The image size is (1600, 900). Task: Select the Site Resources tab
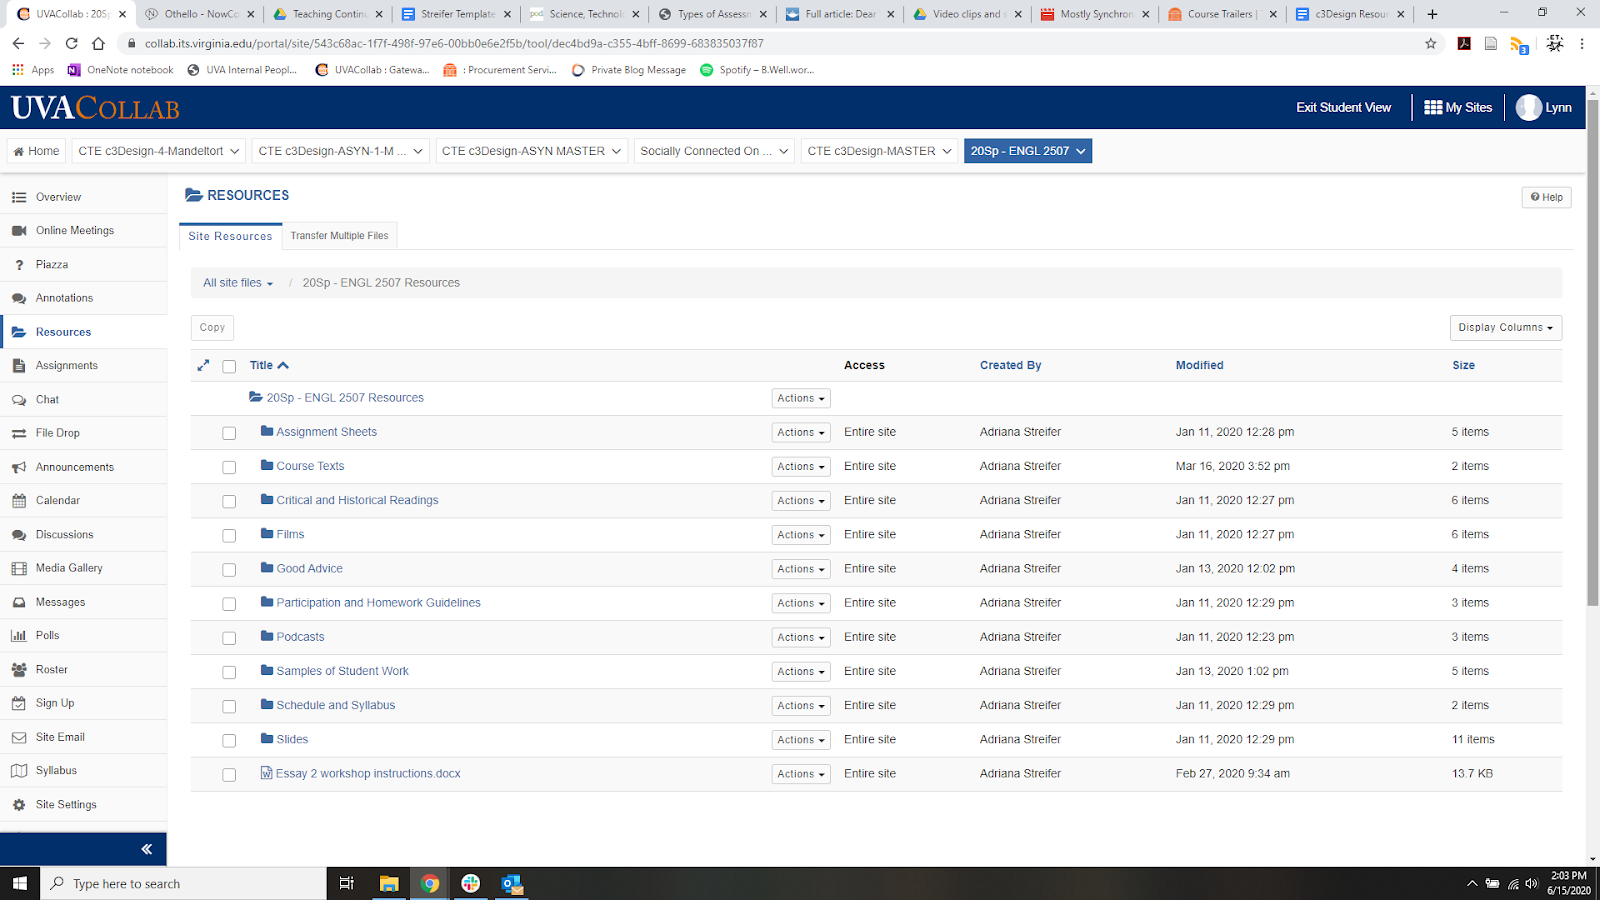[x=230, y=236]
